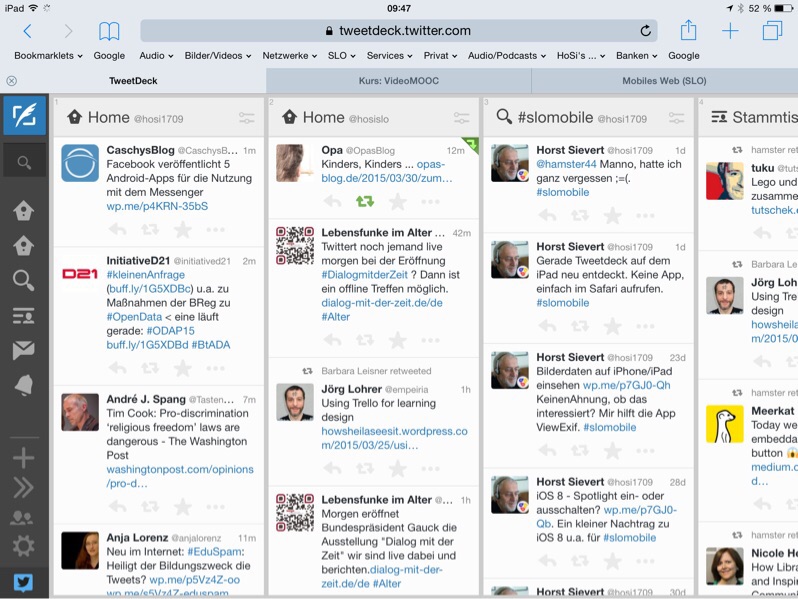798x599 pixels.
Task: Open the notifications bell in the sidebar
Action: [x=23, y=385]
